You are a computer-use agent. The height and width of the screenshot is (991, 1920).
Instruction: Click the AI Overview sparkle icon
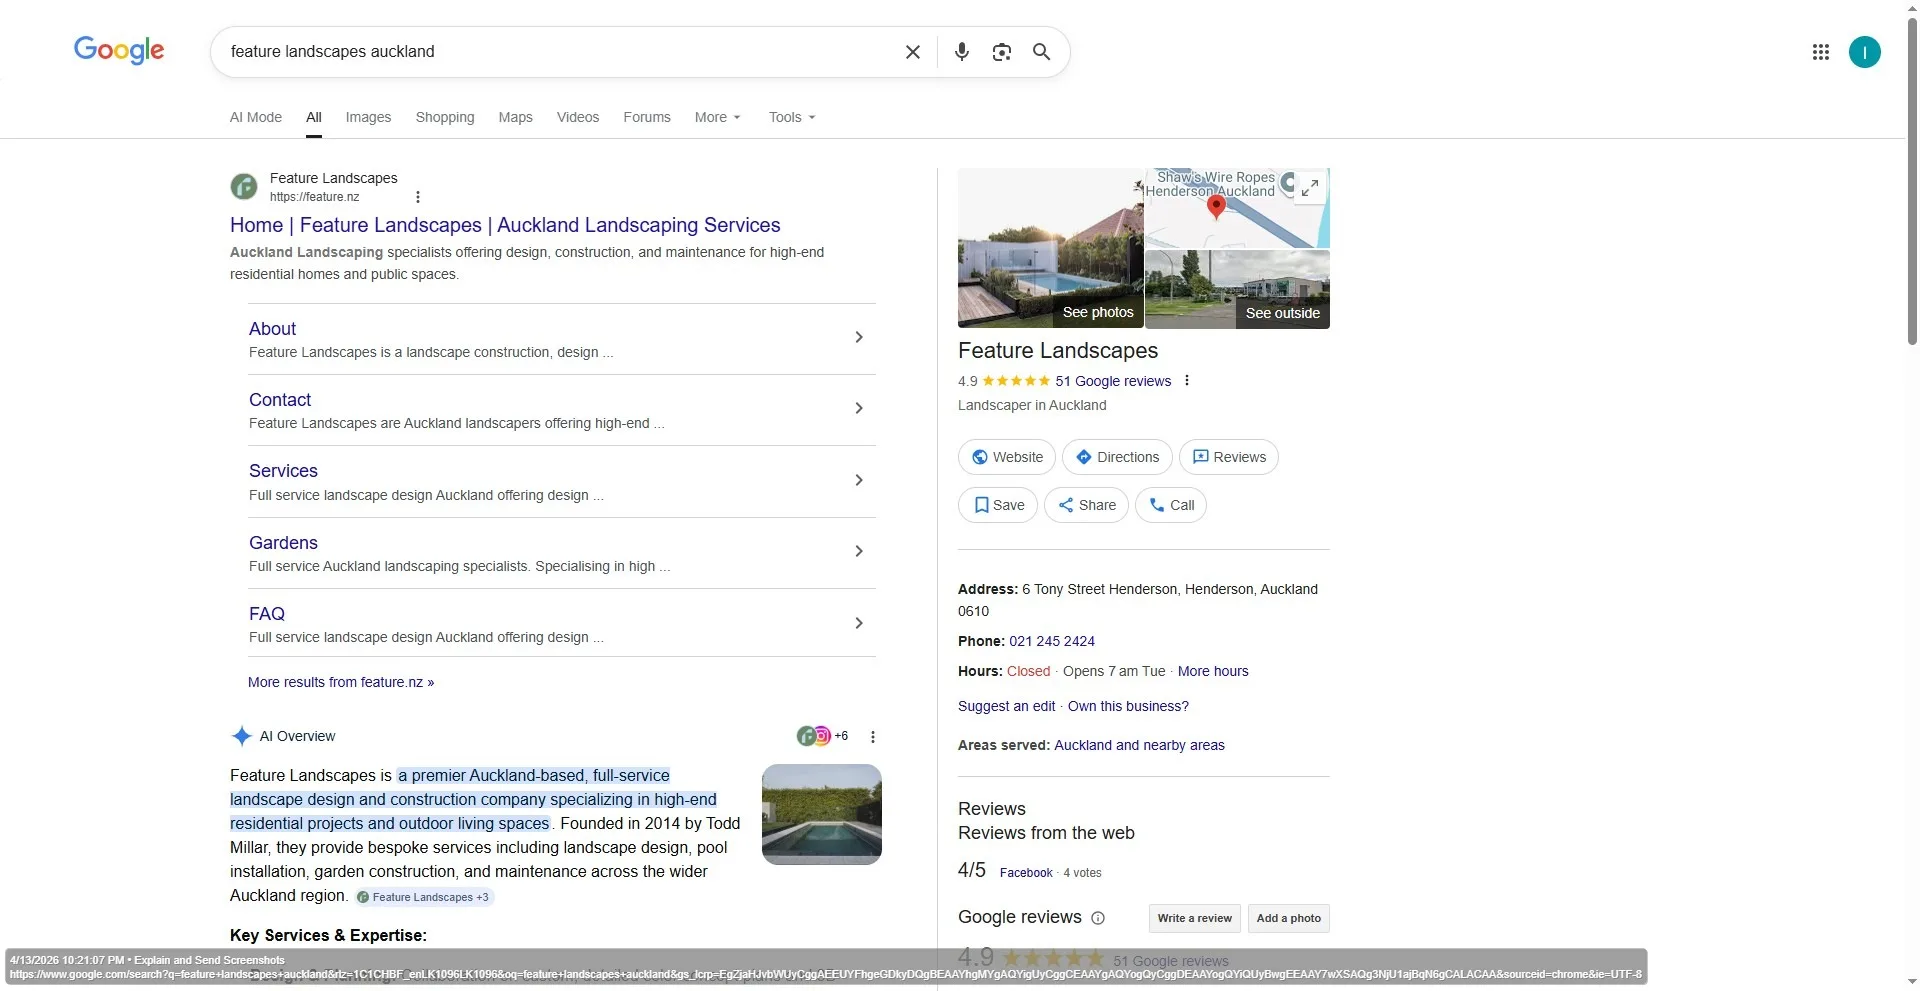(241, 736)
